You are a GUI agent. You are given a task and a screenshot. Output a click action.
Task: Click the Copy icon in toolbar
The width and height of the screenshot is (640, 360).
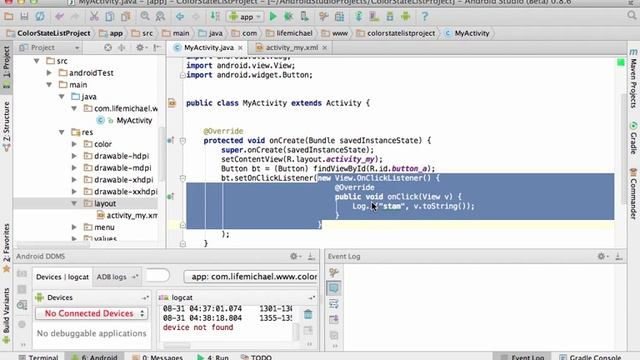[x=110, y=17]
